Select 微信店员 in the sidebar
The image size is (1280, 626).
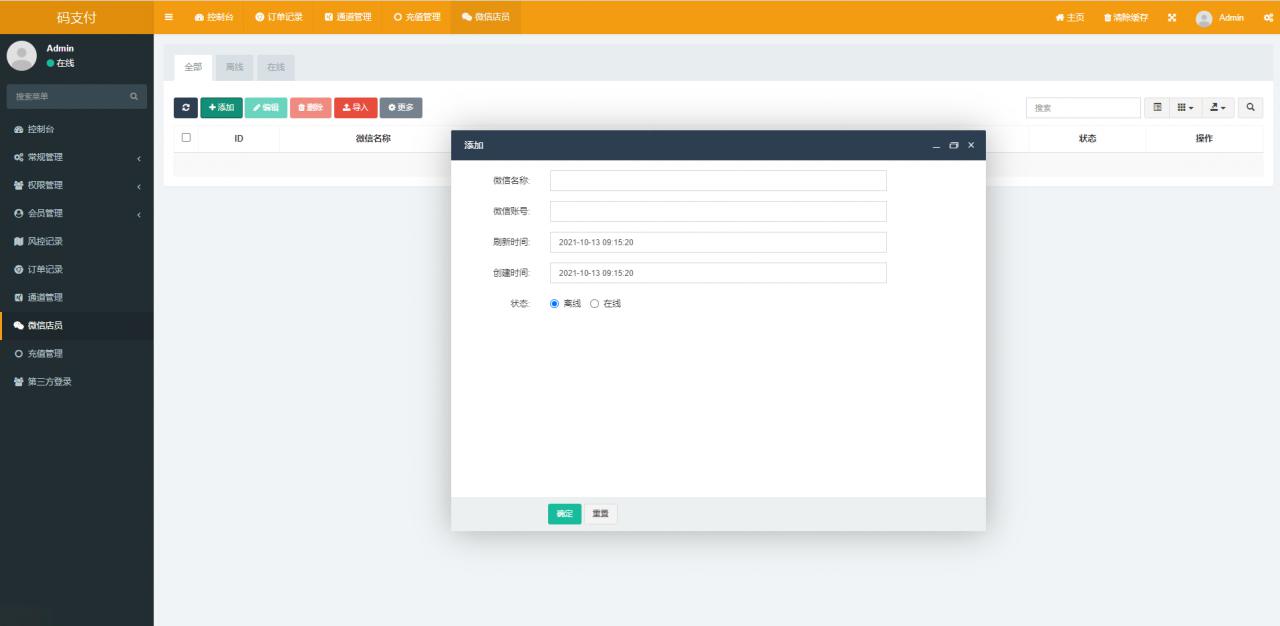[77, 325]
